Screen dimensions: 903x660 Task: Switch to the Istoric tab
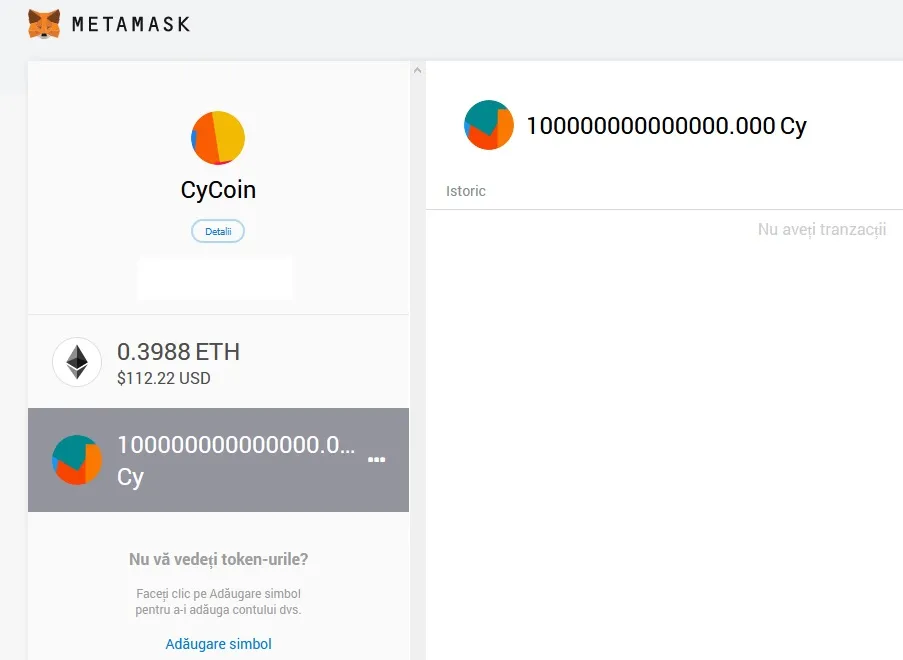(x=465, y=191)
